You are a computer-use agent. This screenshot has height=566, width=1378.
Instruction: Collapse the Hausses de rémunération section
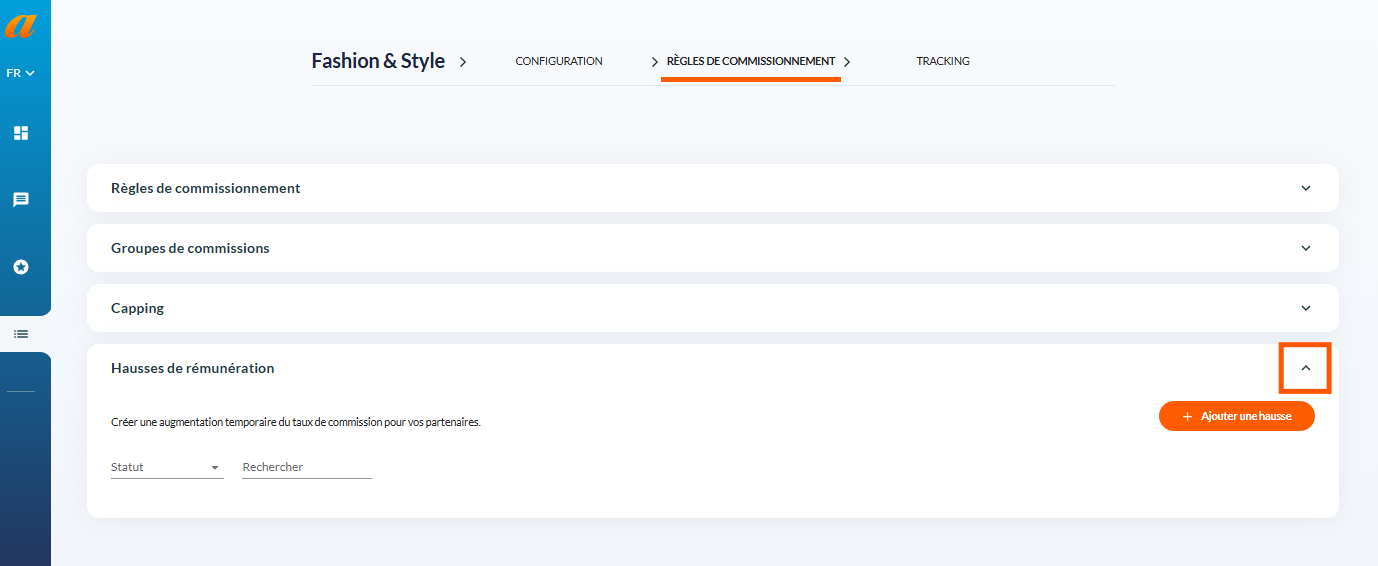(x=1305, y=368)
